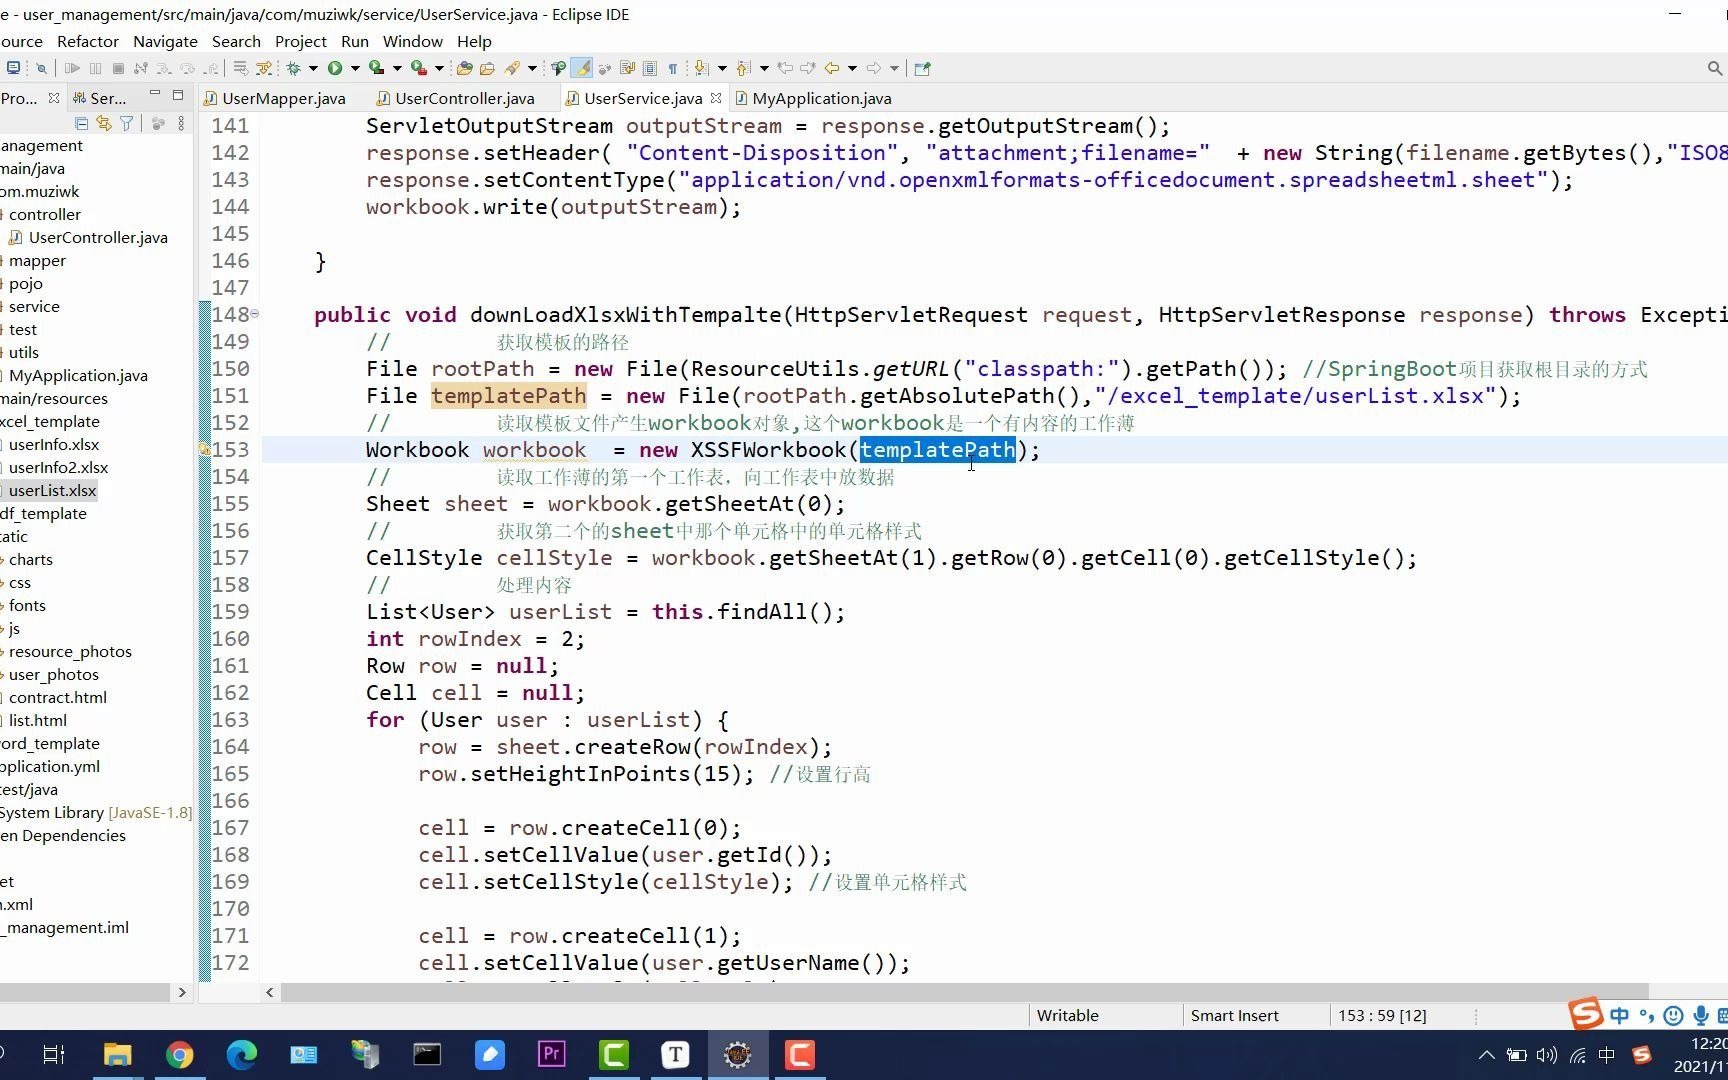
Task: Collapse All in project explorer panel
Action: (82, 123)
